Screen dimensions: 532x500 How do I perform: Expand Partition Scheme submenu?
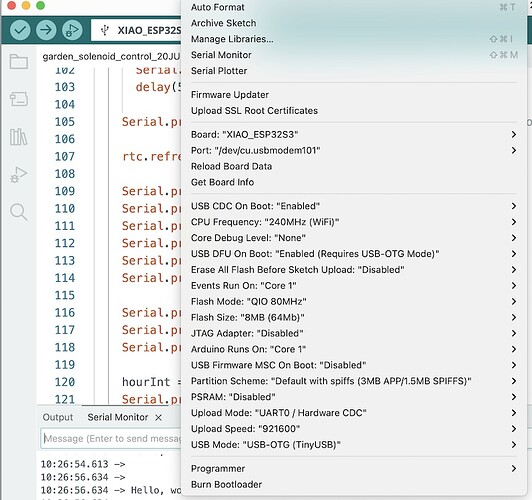click(353, 381)
